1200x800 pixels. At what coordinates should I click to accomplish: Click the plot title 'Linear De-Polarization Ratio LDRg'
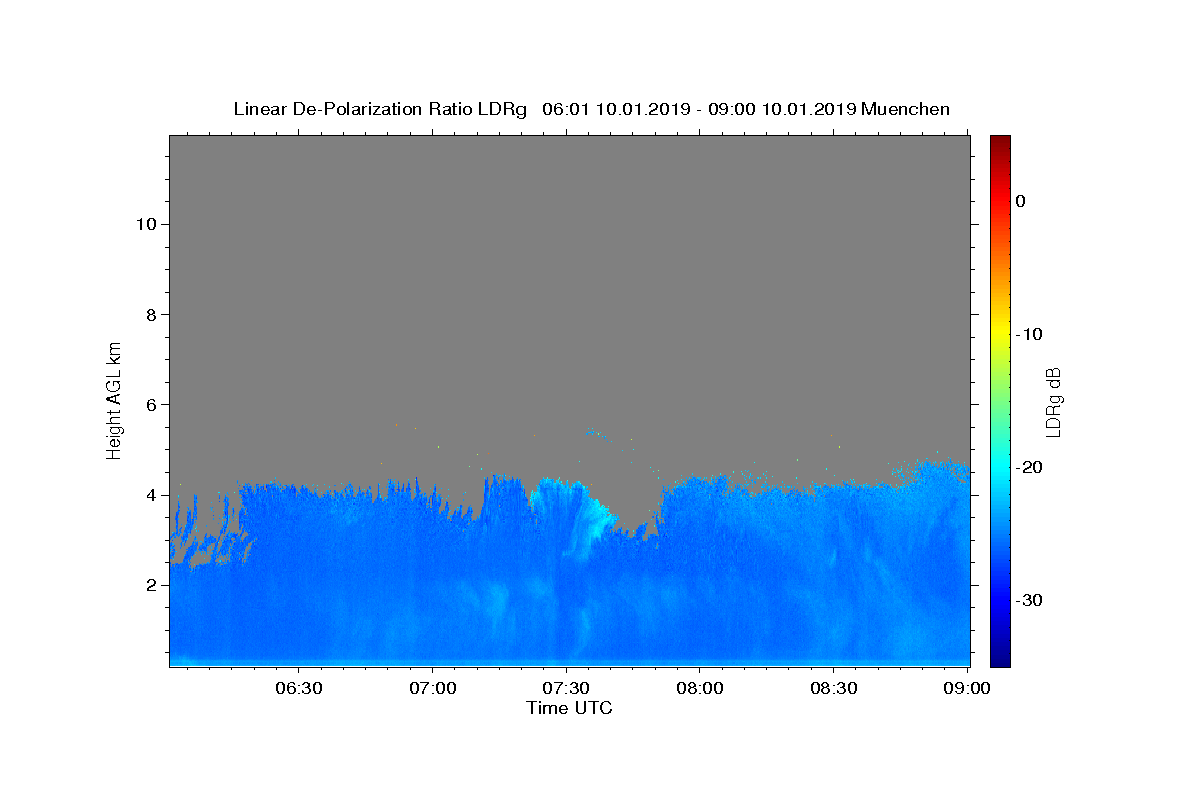pos(380,109)
